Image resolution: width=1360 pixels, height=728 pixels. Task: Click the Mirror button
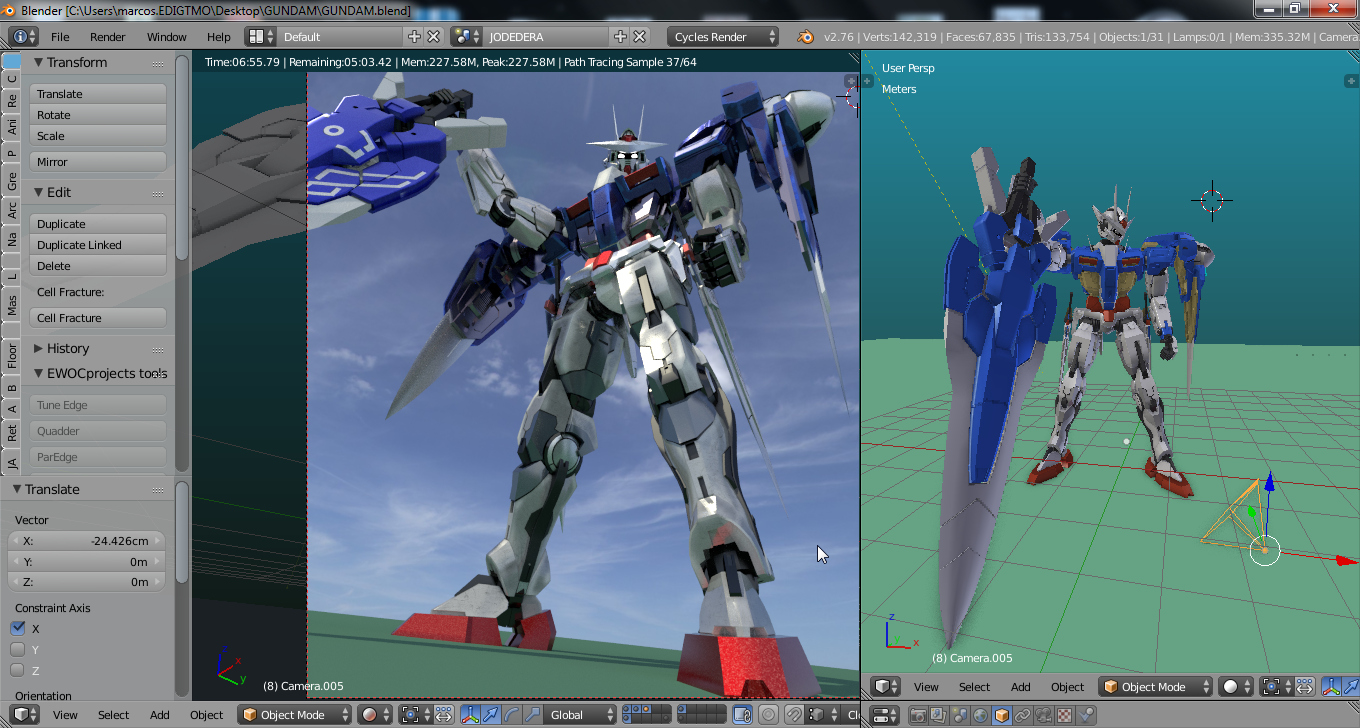coord(98,162)
